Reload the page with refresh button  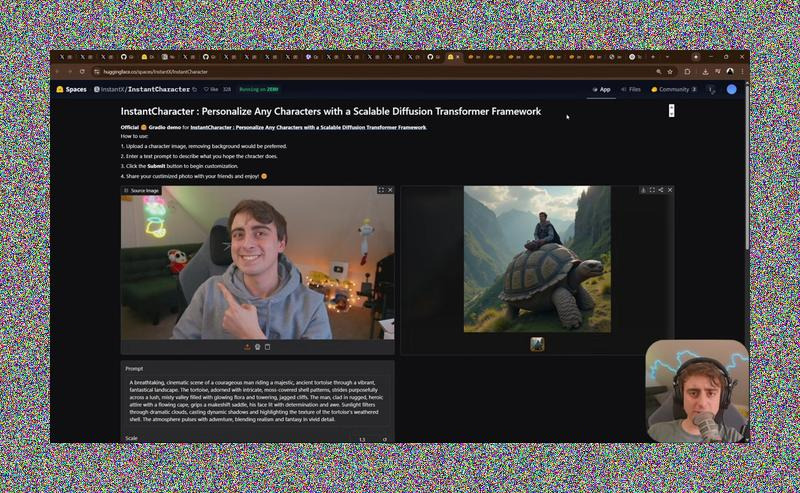(82, 72)
